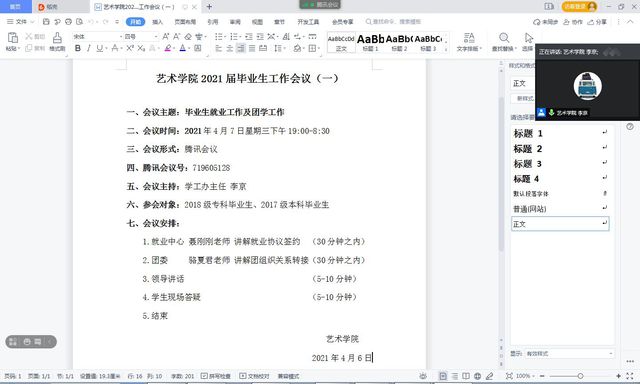
Task: Click the Decrease font size icon
Action: tap(176, 36)
